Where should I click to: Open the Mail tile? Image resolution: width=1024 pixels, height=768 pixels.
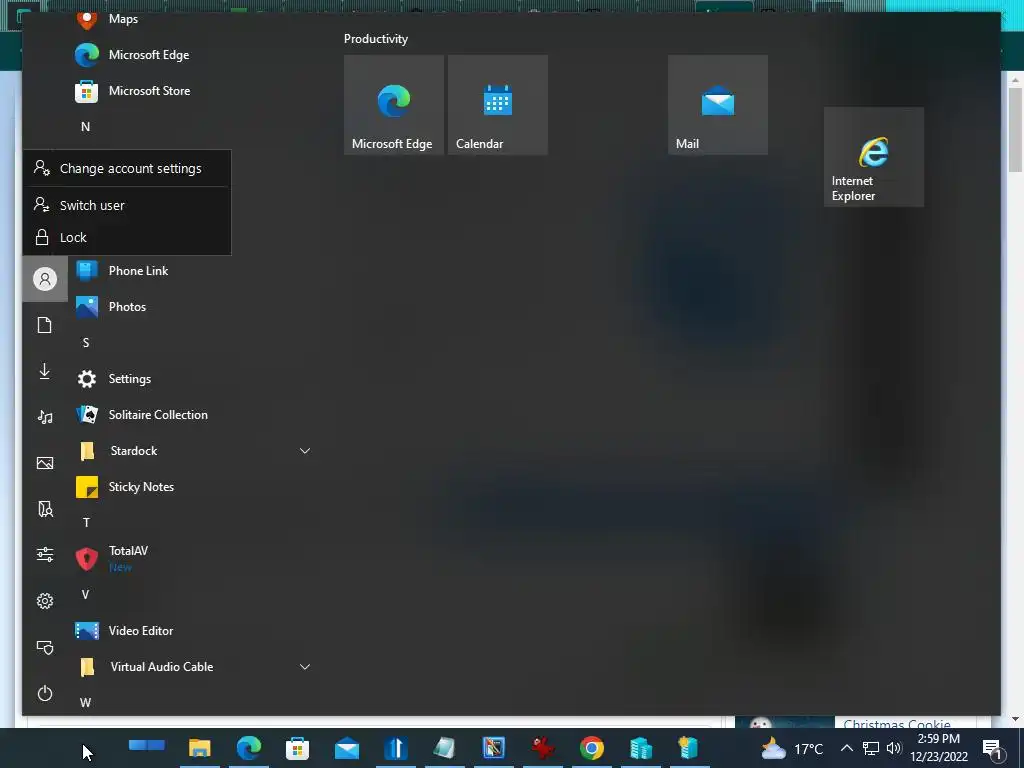tap(718, 104)
